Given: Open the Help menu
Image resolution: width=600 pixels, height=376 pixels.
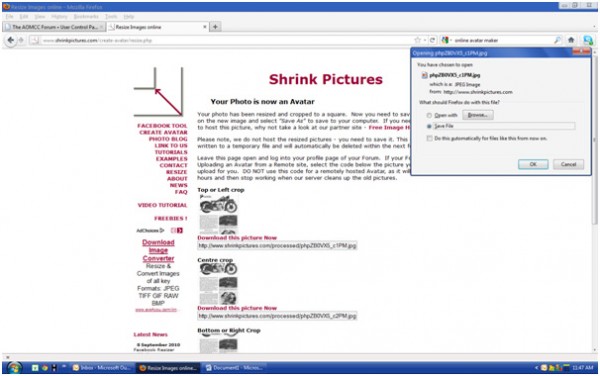Looking at the screenshot, I should click(129, 16).
